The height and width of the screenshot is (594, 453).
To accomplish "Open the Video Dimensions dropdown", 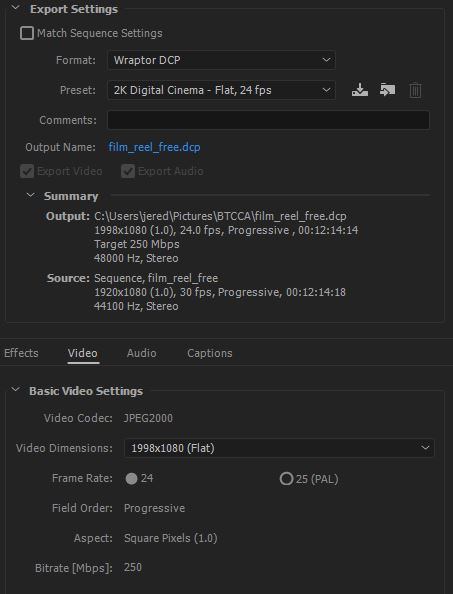I will pyautogui.click(x=279, y=448).
